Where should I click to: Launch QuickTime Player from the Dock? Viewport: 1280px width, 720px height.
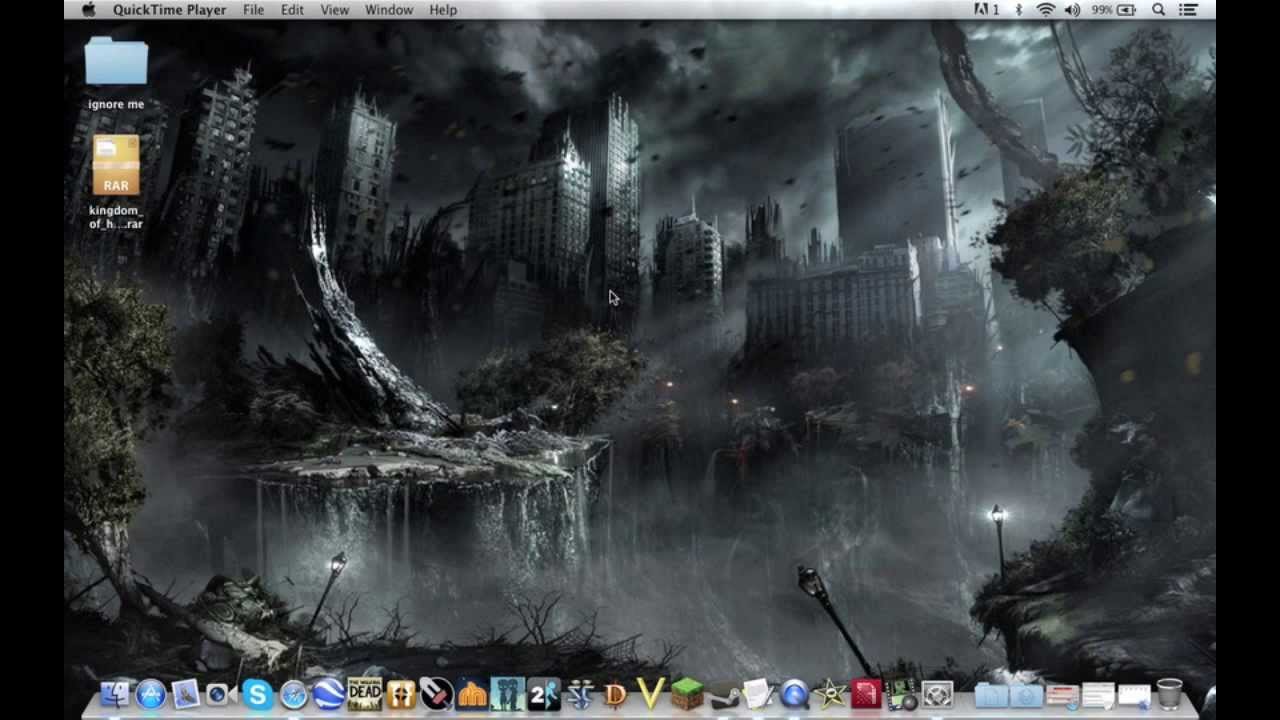click(x=795, y=694)
